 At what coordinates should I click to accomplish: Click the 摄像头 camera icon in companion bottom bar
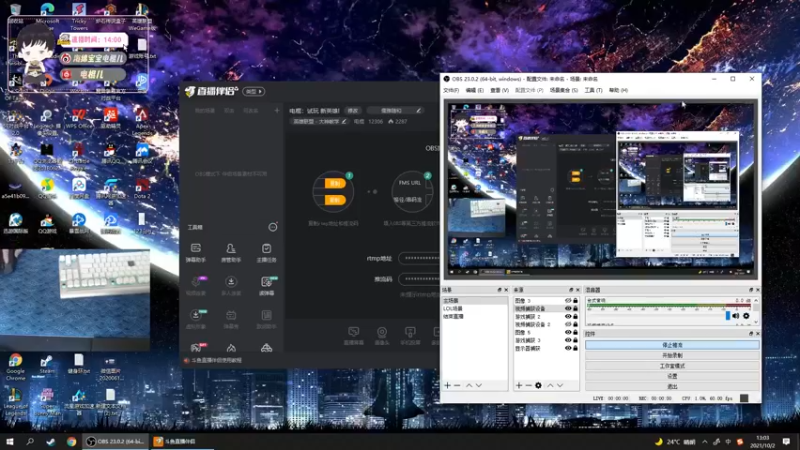[x=382, y=336]
